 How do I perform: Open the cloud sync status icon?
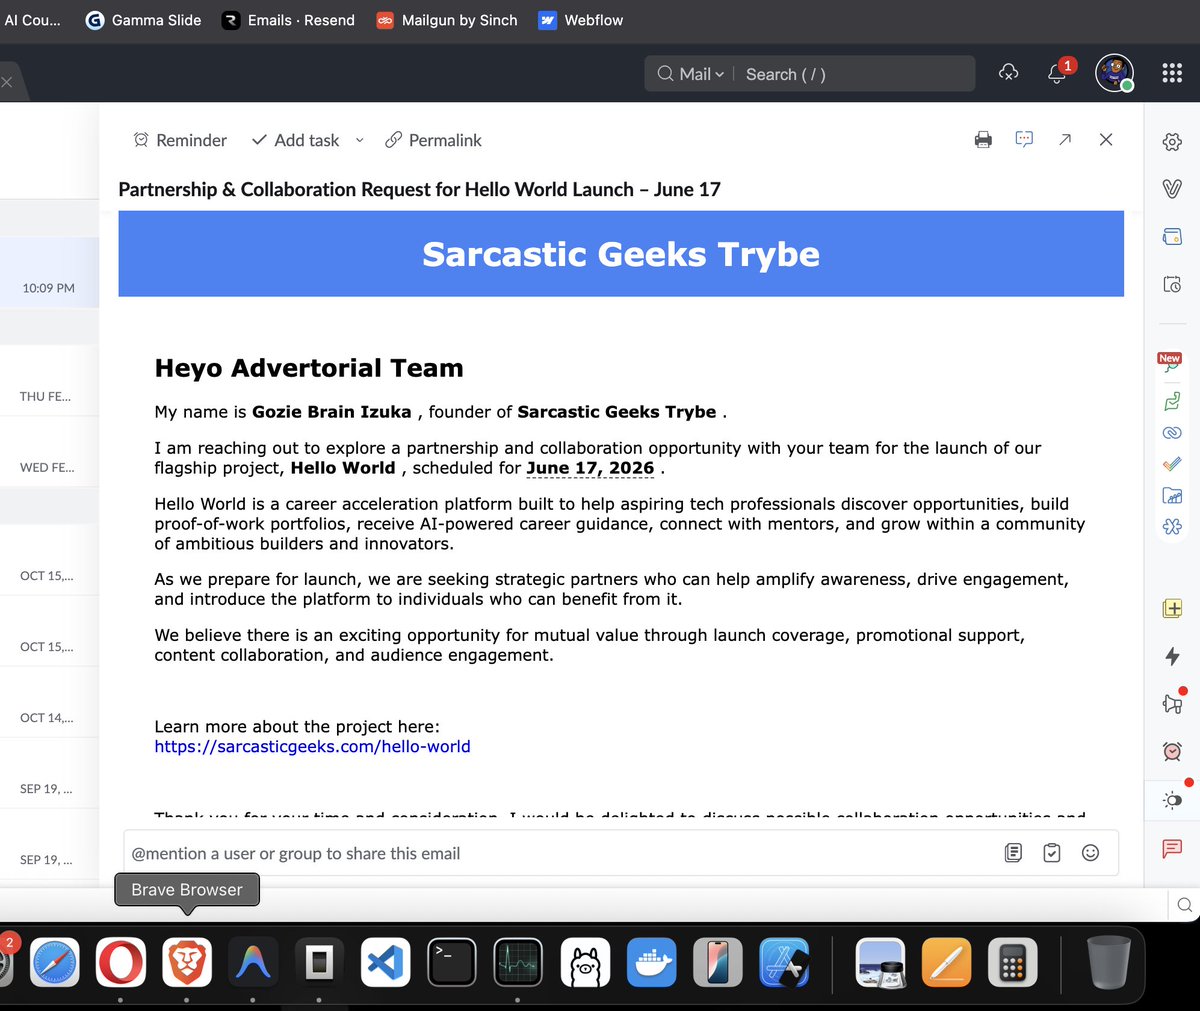pyautogui.click(x=1008, y=73)
